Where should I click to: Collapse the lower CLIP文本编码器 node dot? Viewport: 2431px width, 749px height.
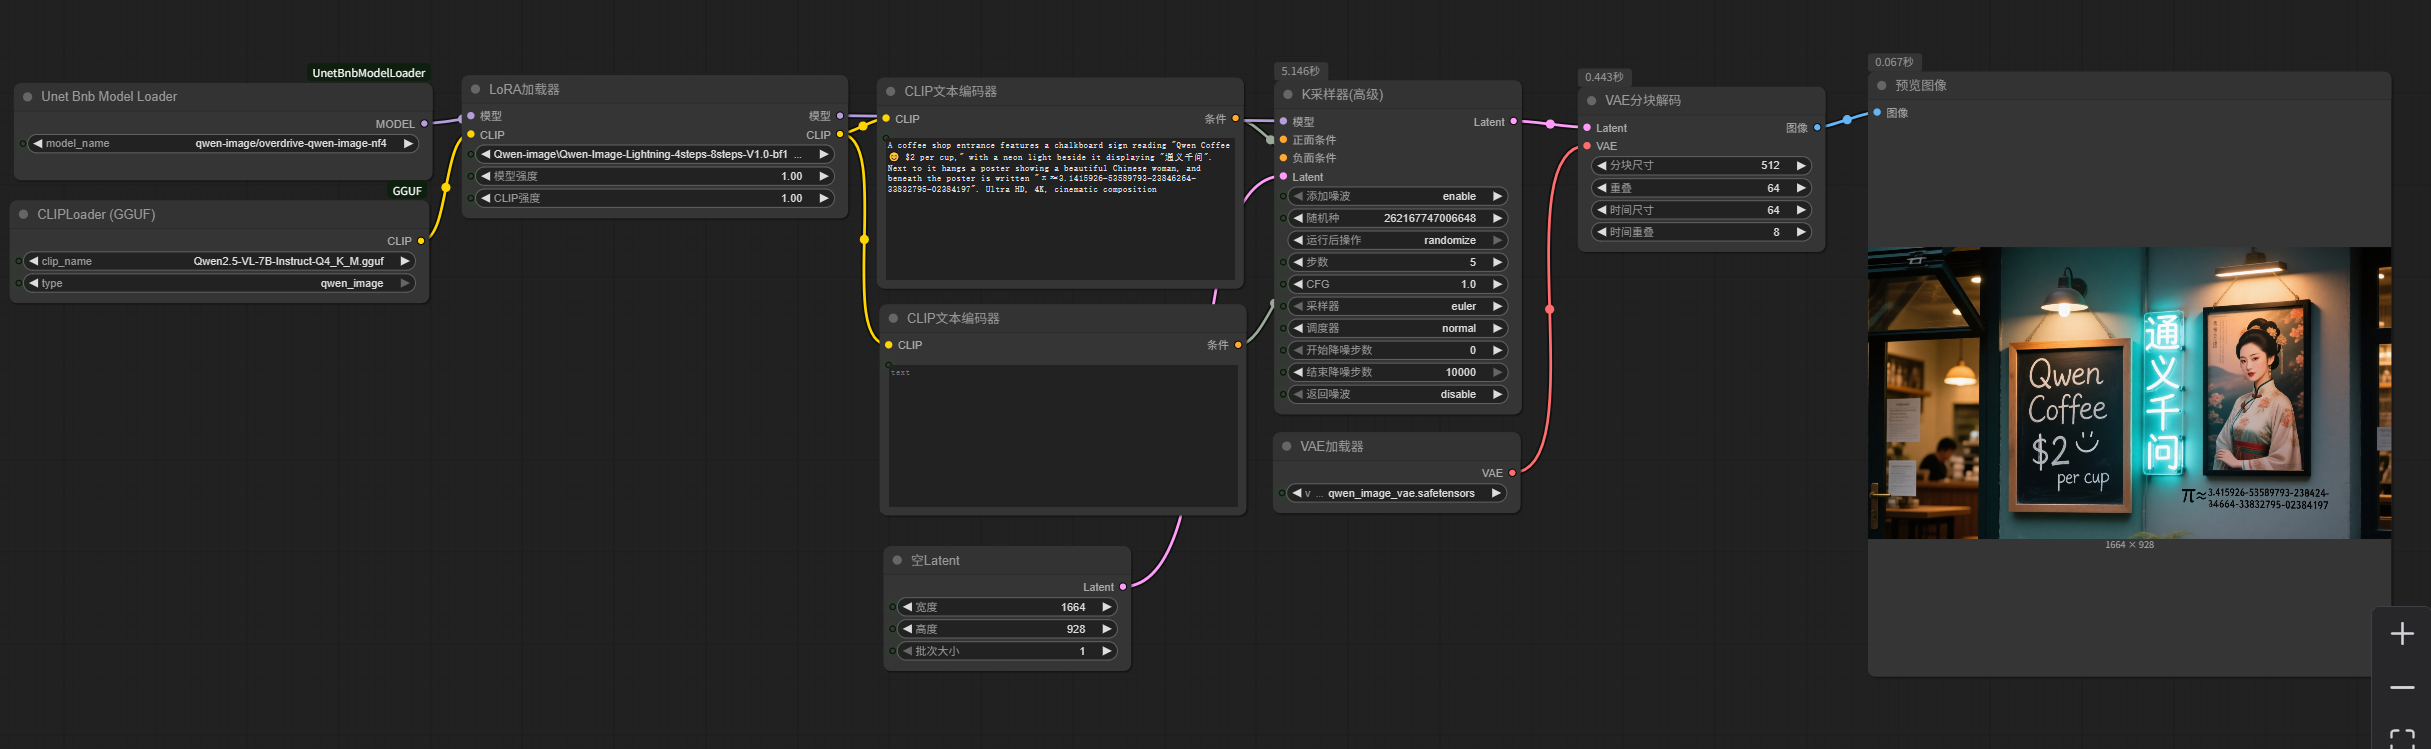pos(893,318)
